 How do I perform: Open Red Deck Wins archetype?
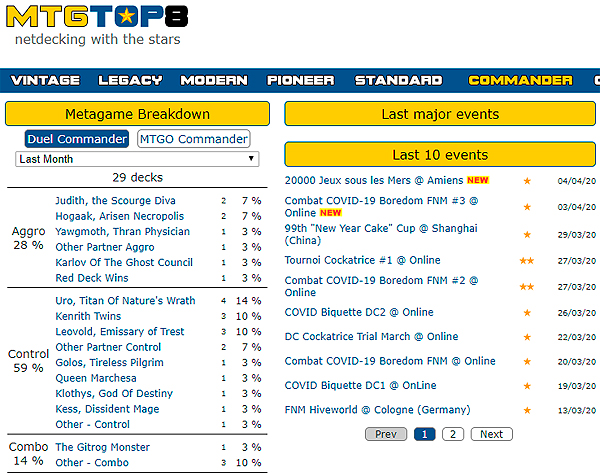[92, 278]
